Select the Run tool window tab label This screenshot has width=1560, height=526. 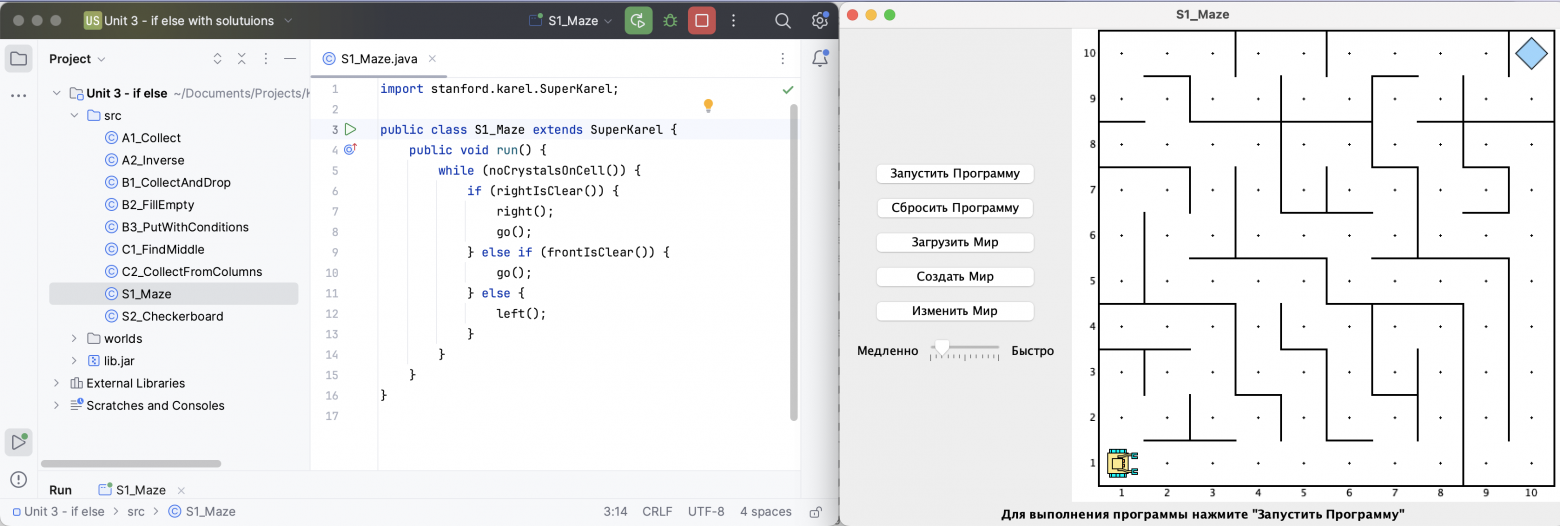click(60, 490)
